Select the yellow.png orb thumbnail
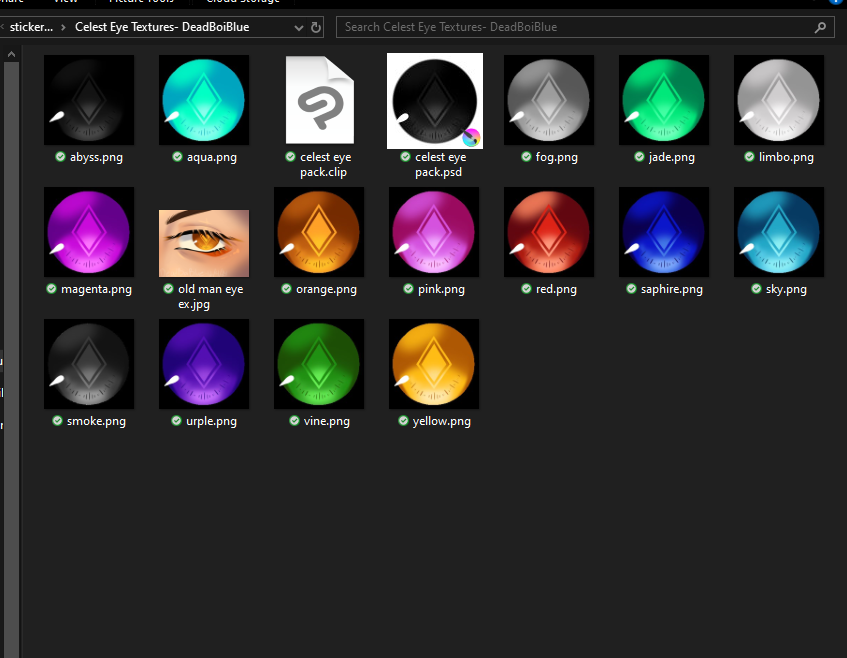Screen dimensions: 847x658 pyautogui.click(x=434, y=364)
